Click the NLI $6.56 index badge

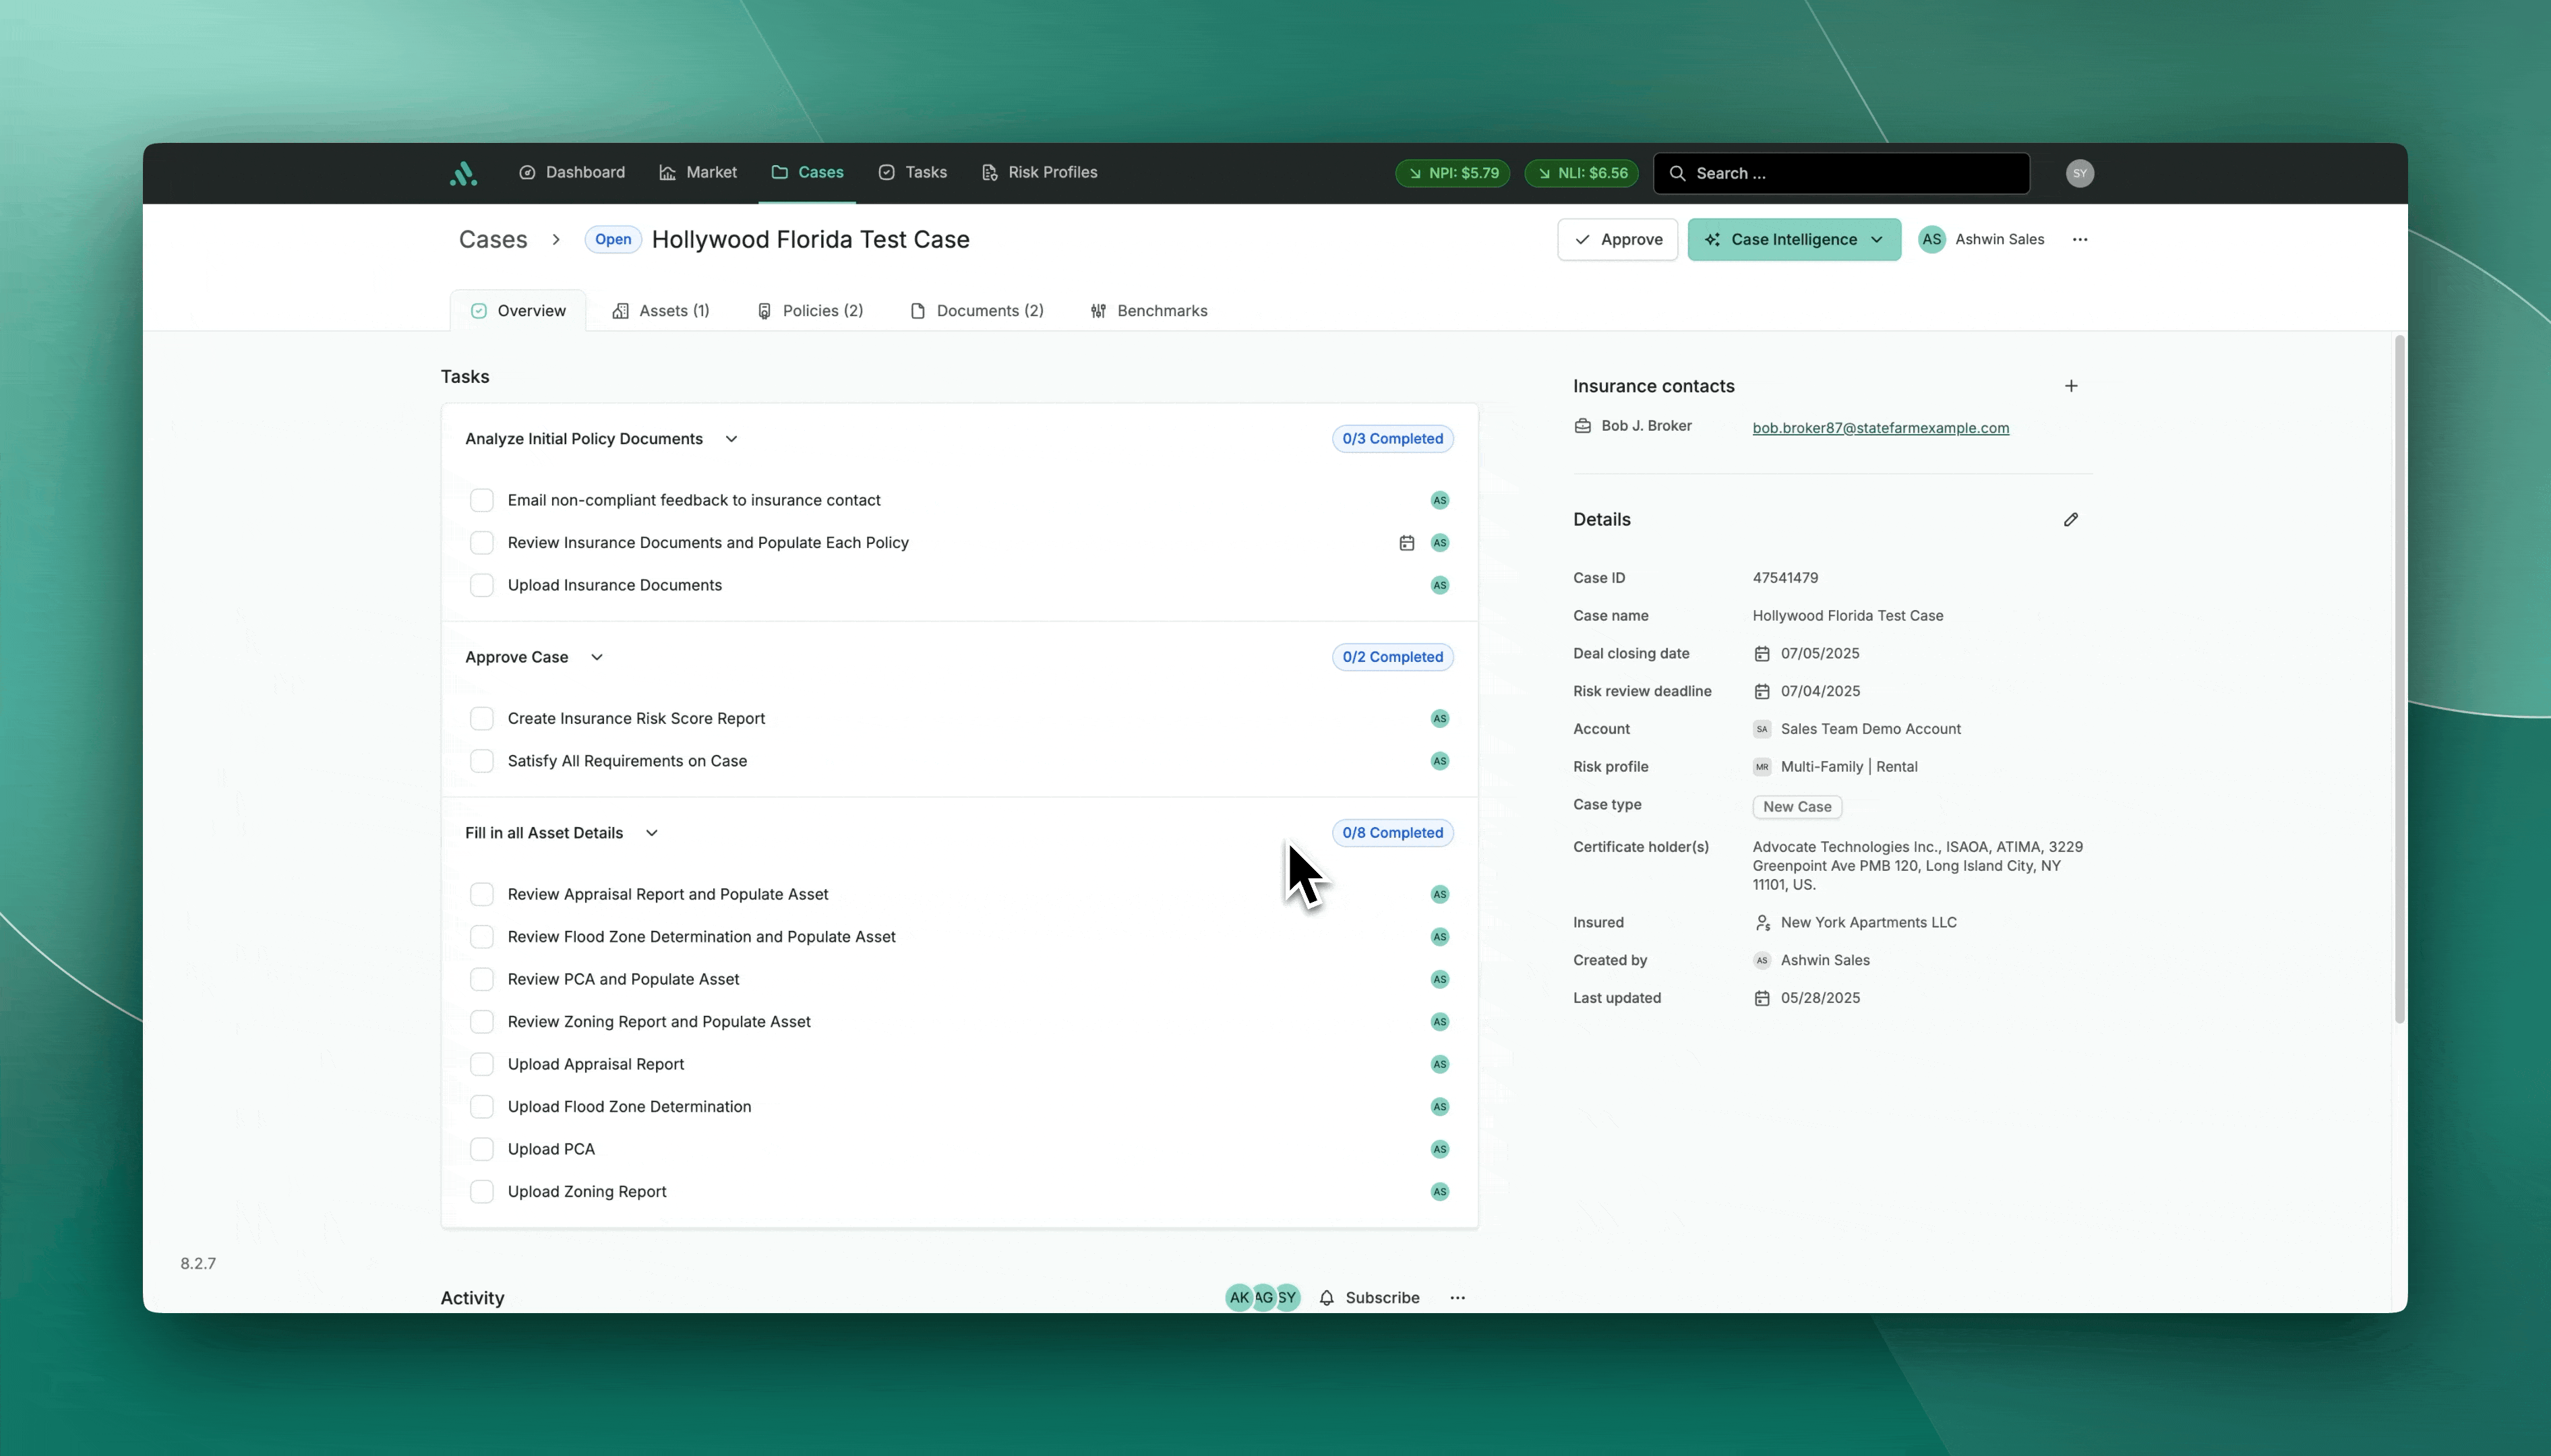(1581, 173)
